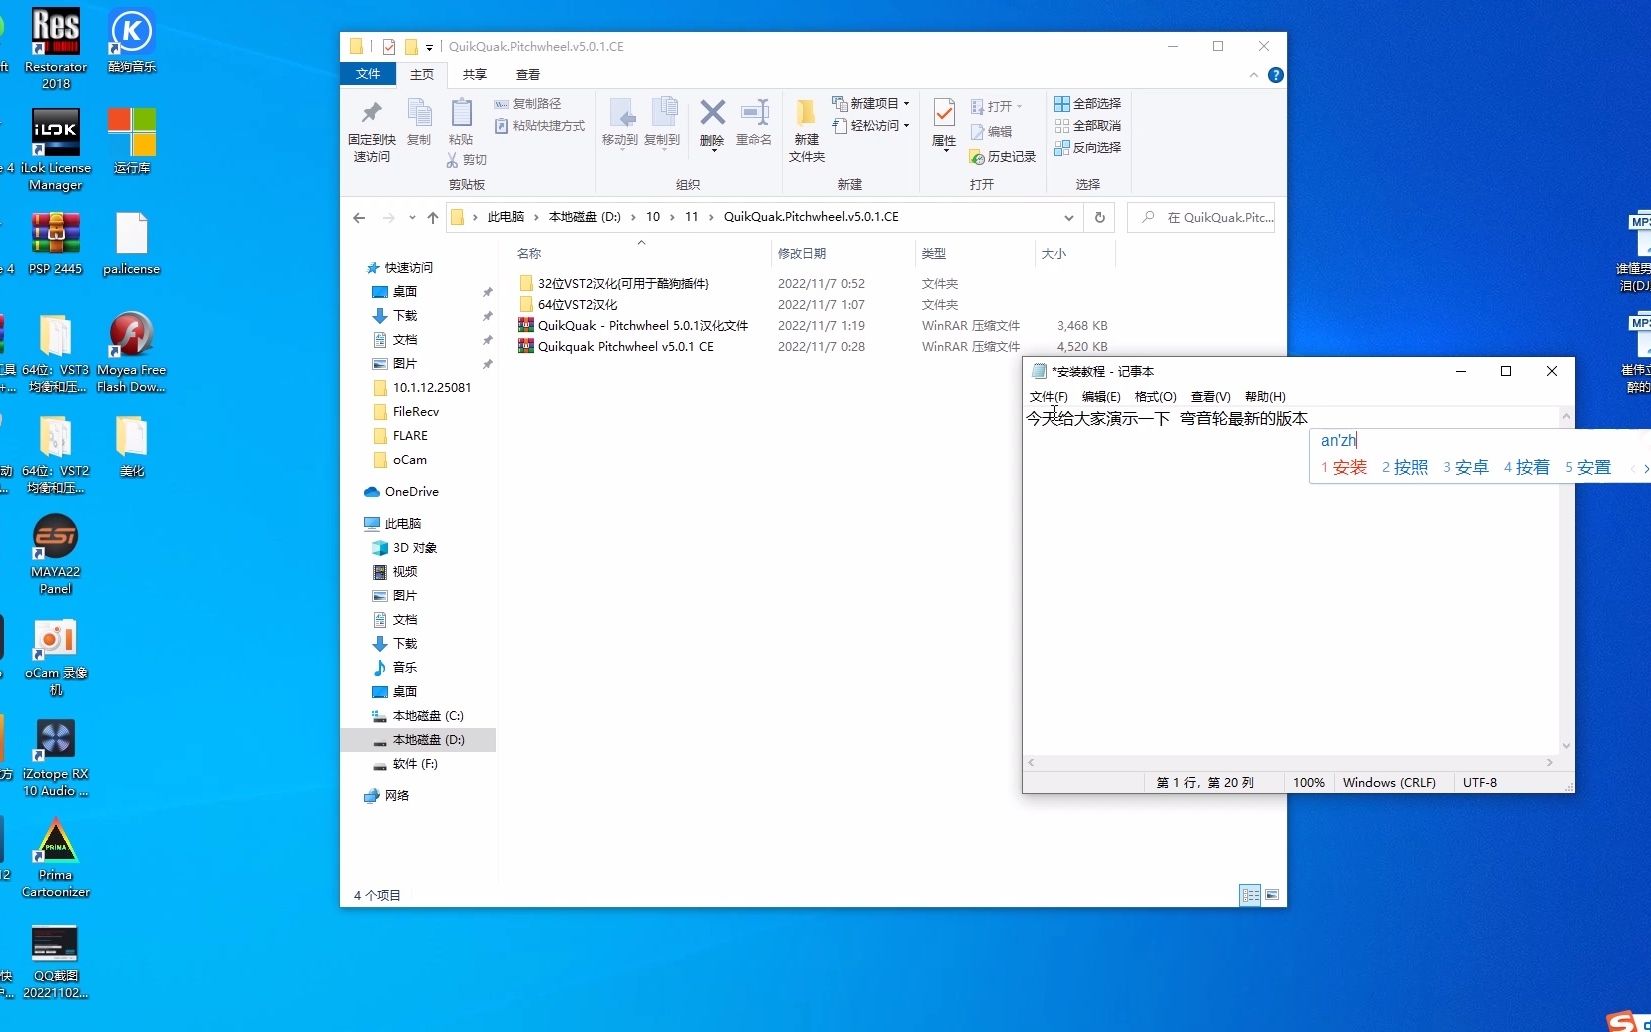
Task: Open the New item dropdown
Action: click(x=871, y=103)
